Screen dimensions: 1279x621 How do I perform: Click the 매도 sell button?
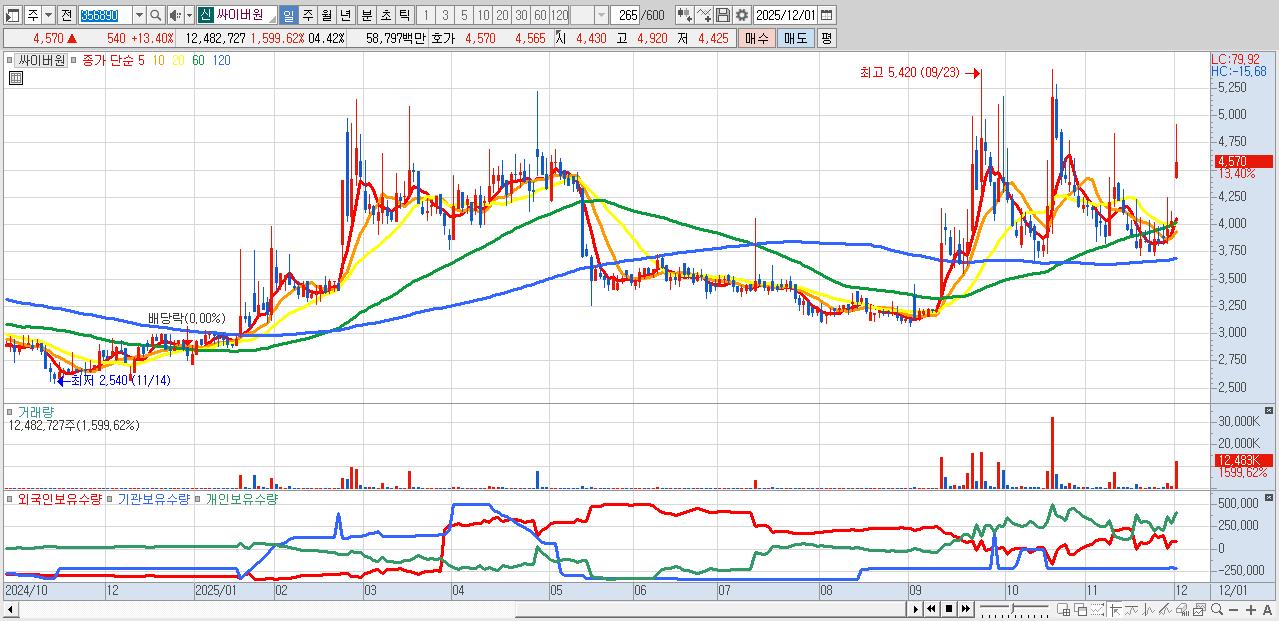[x=796, y=37]
